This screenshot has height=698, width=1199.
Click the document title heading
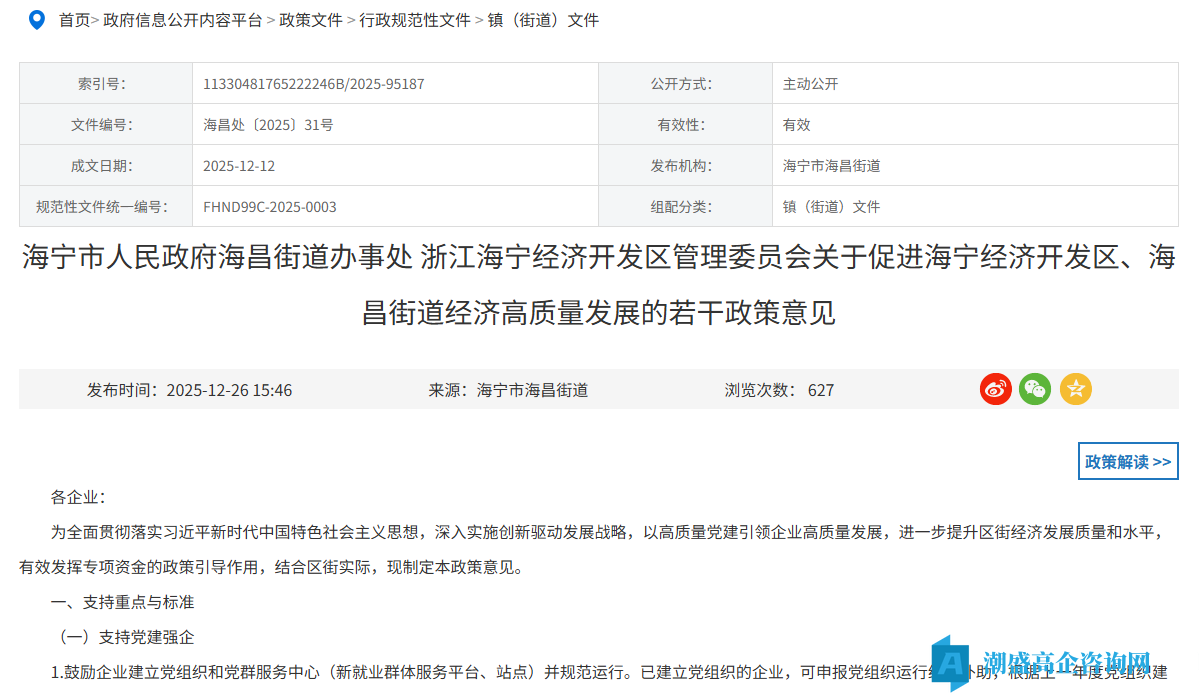pyautogui.click(x=599, y=283)
